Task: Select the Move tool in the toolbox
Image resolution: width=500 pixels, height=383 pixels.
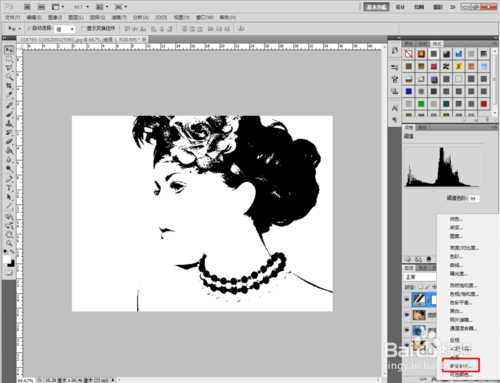Action: click(x=9, y=50)
